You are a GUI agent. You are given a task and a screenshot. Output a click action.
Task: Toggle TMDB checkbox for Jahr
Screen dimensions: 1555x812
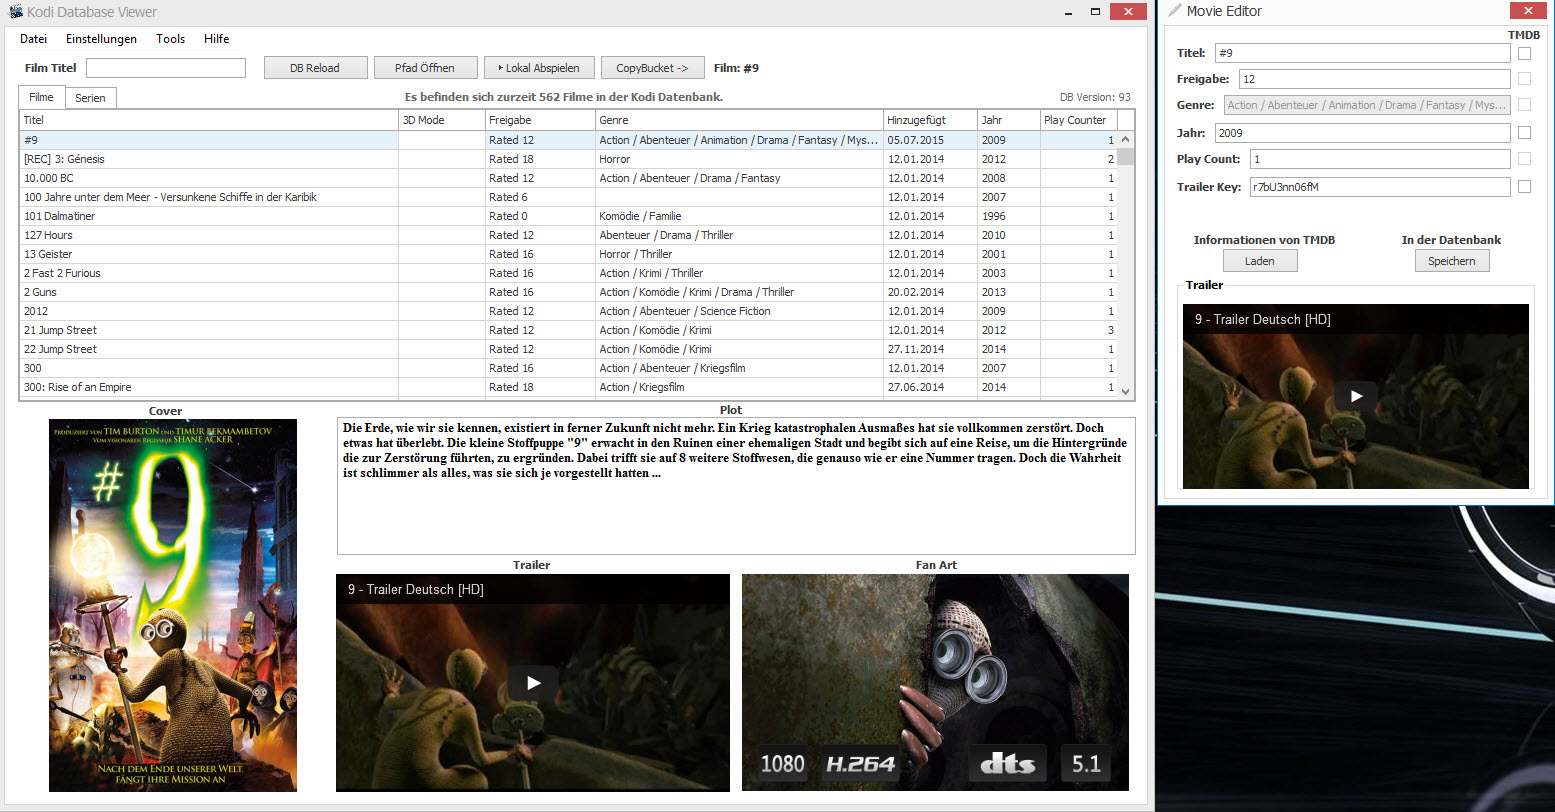1524,132
